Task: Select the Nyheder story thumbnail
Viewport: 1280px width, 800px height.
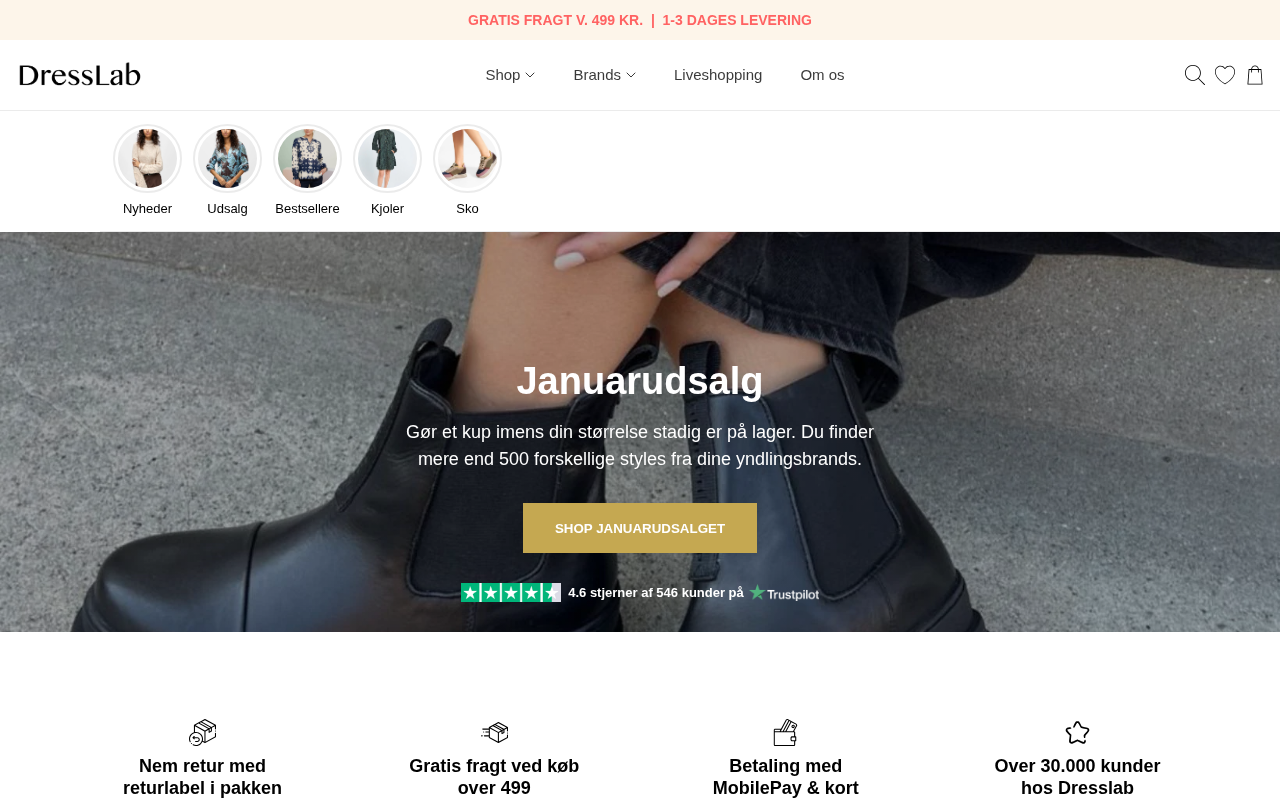Action: click(147, 158)
